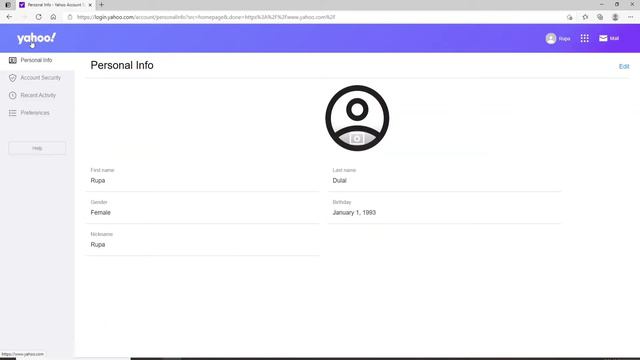
Task: Click the address bar URL
Action: pos(206,17)
